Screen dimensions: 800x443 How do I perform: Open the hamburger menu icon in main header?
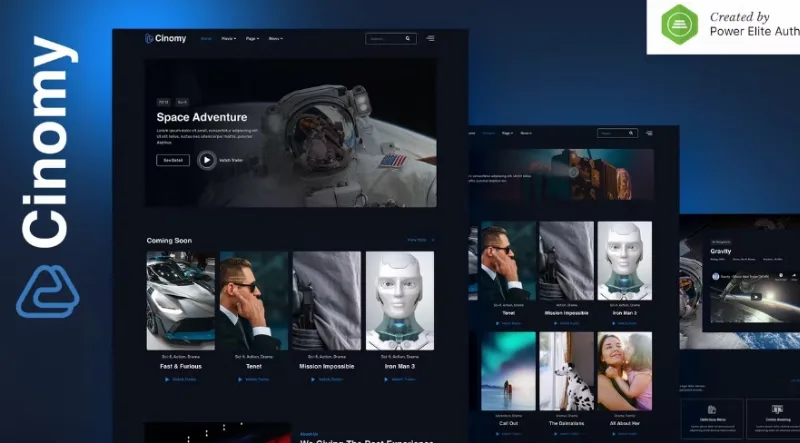pyautogui.click(x=431, y=38)
